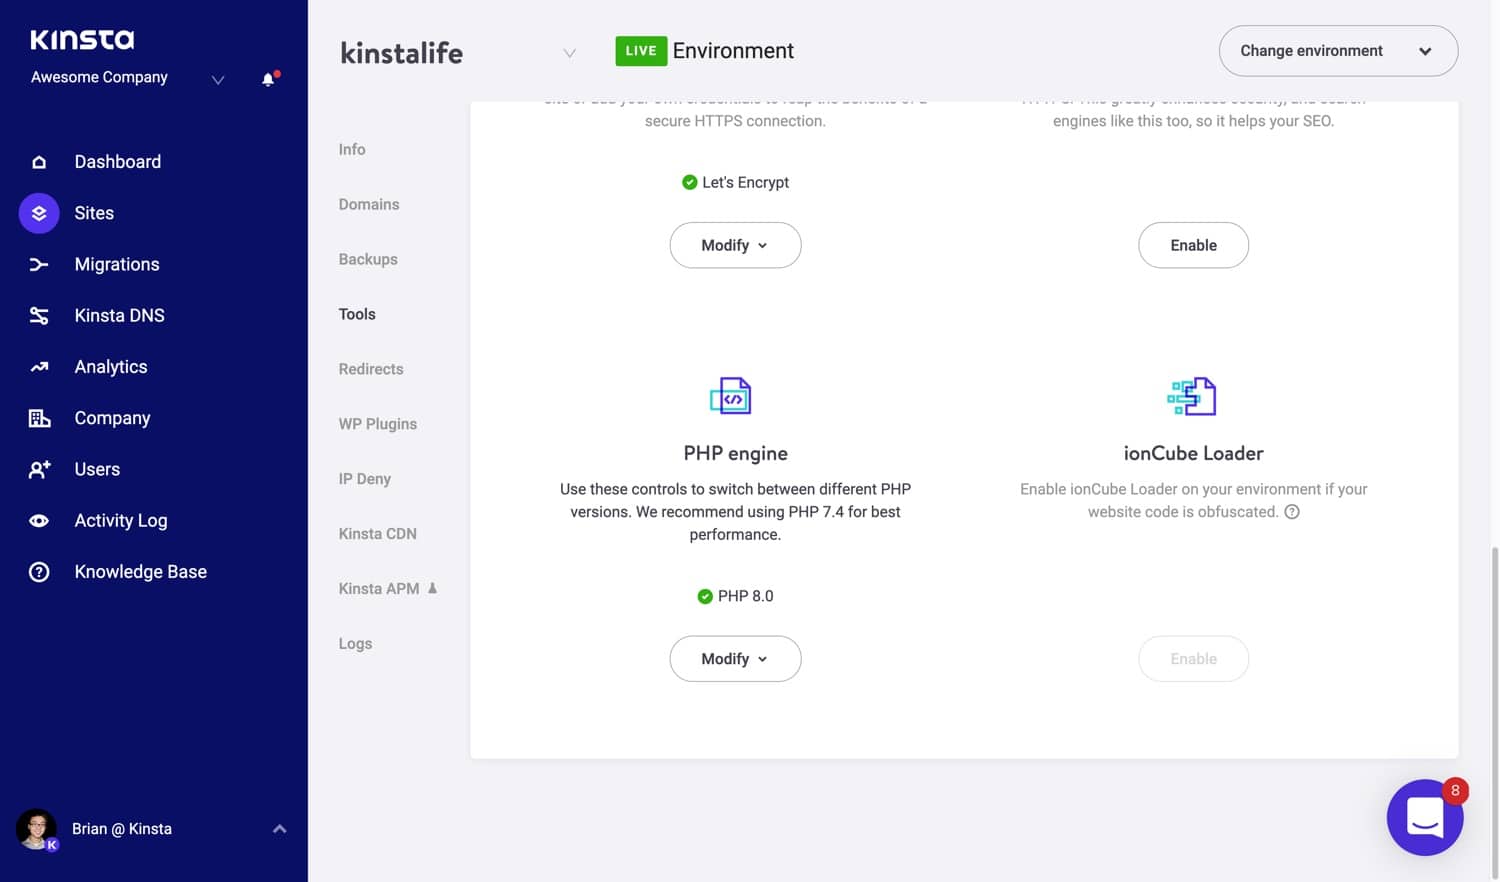The width and height of the screenshot is (1500, 882).
Task: Open Analytics from the sidebar icon
Action: click(38, 366)
